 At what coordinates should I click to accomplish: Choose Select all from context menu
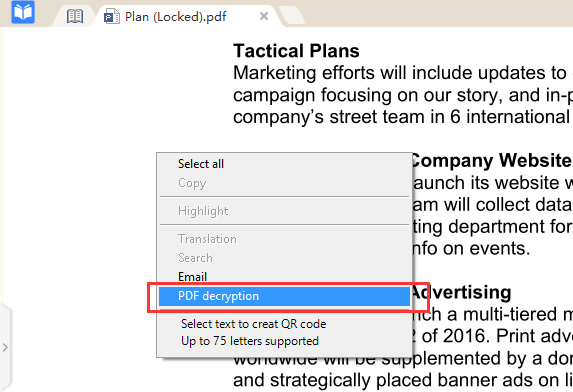pyautogui.click(x=201, y=164)
